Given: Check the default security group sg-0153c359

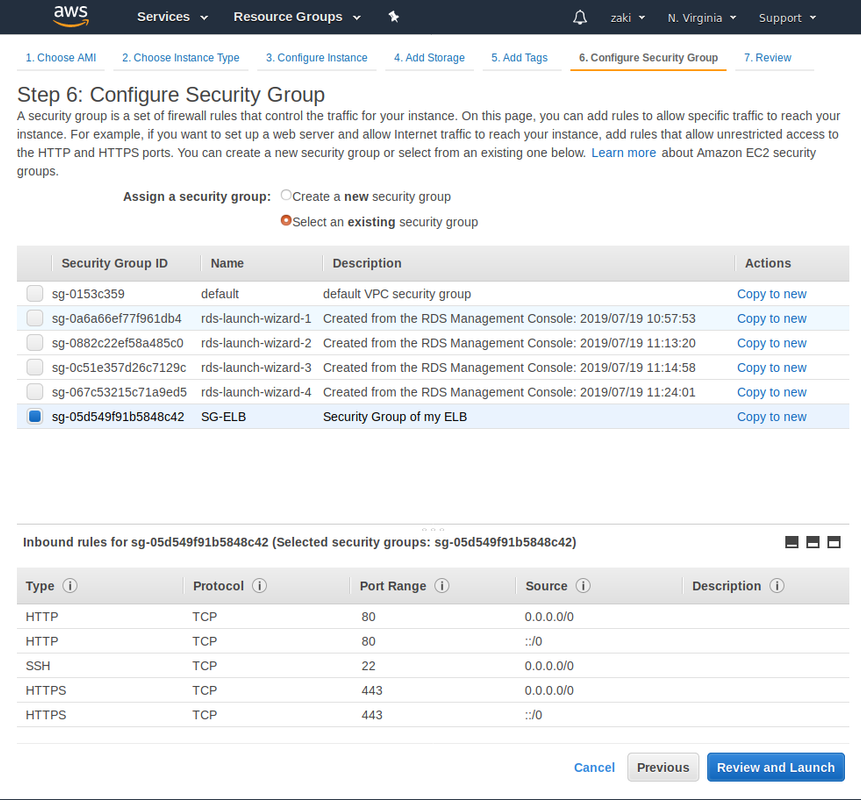Looking at the screenshot, I should pos(34,294).
